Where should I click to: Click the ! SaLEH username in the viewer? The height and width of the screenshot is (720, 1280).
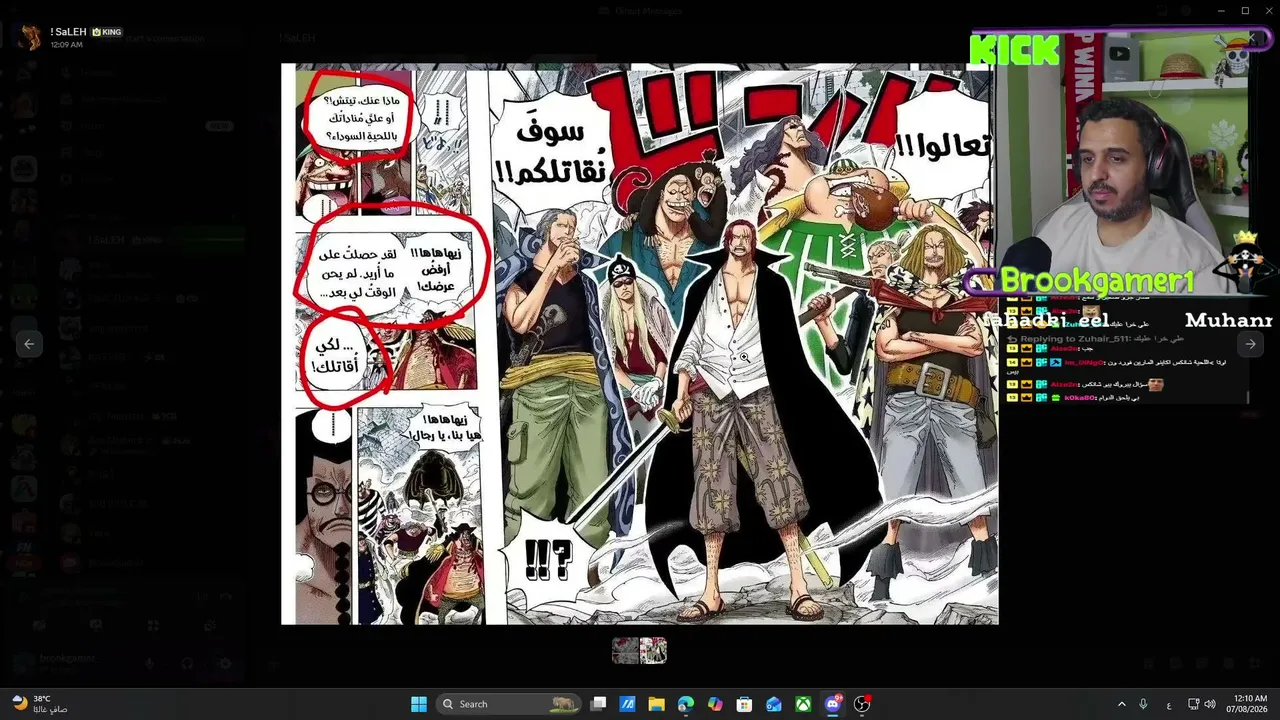click(x=68, y=31)
